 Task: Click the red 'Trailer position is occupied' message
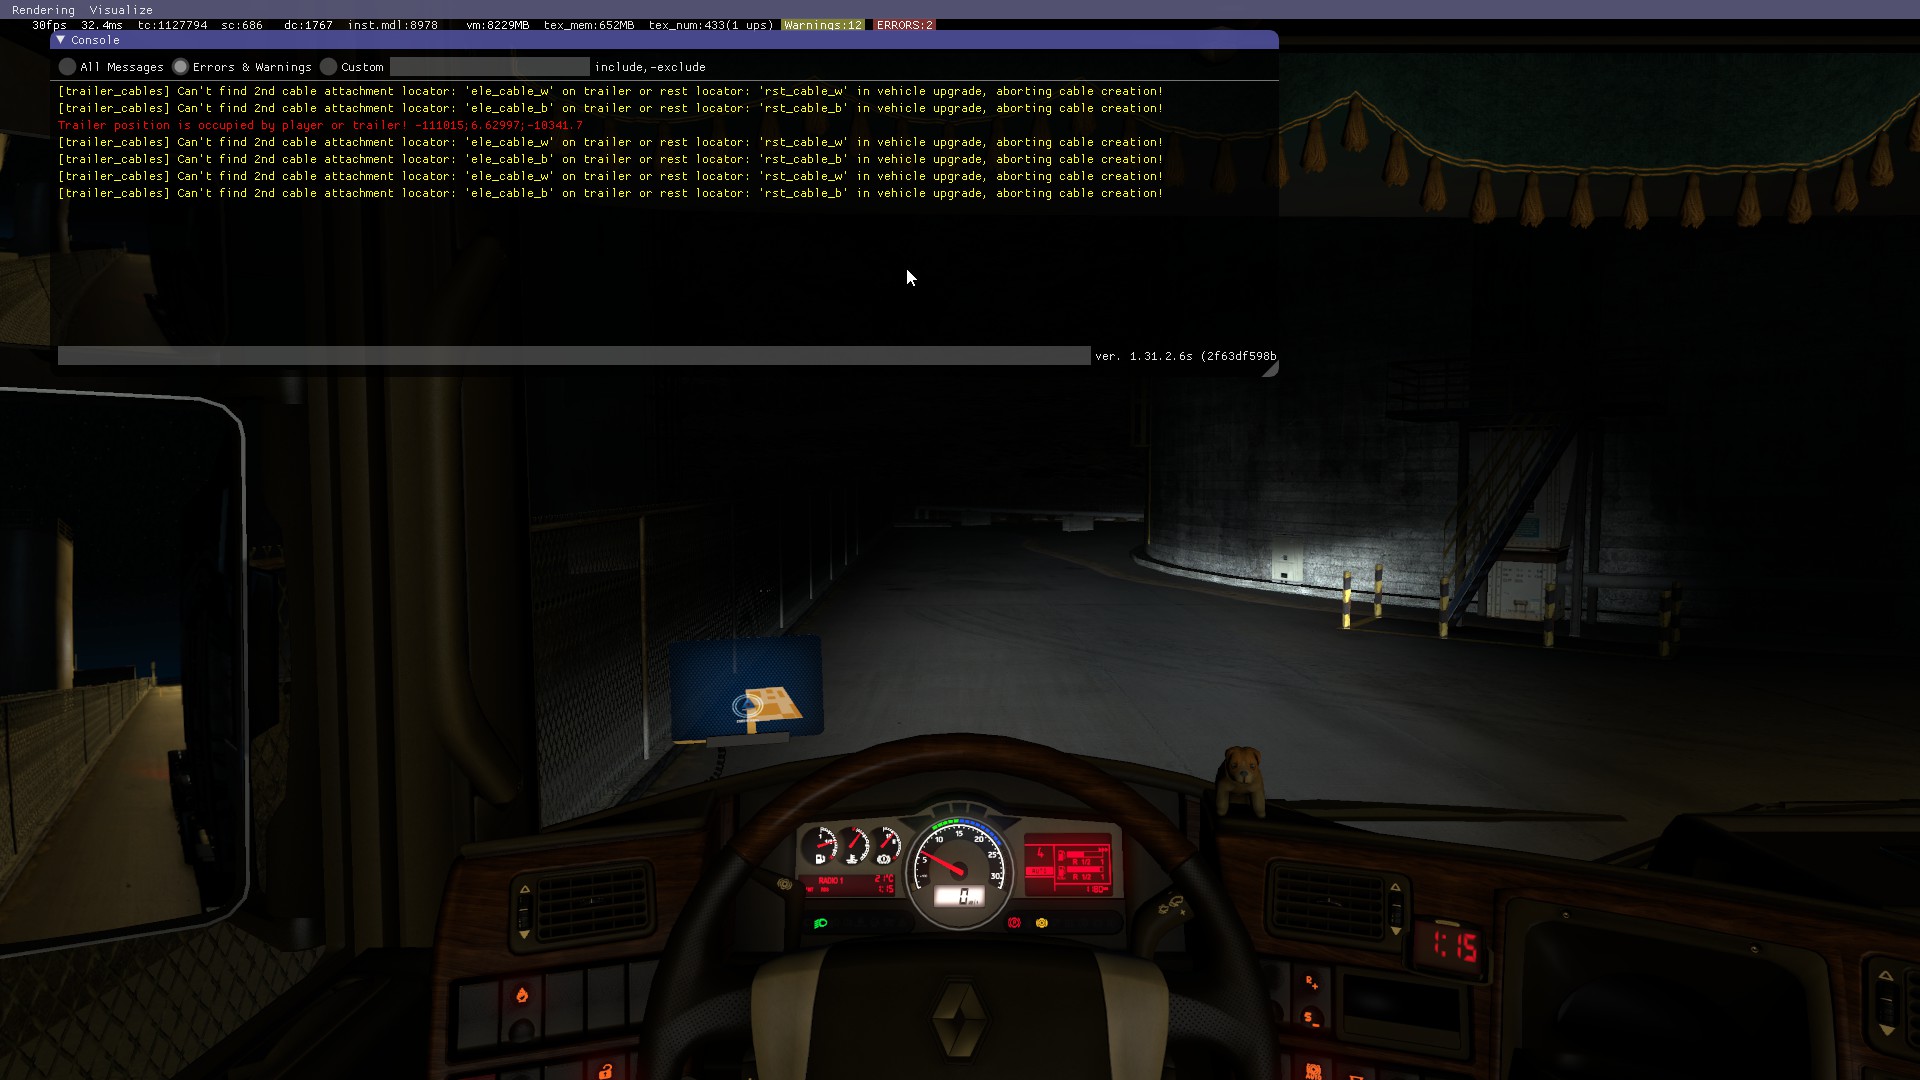click(320, 125)
